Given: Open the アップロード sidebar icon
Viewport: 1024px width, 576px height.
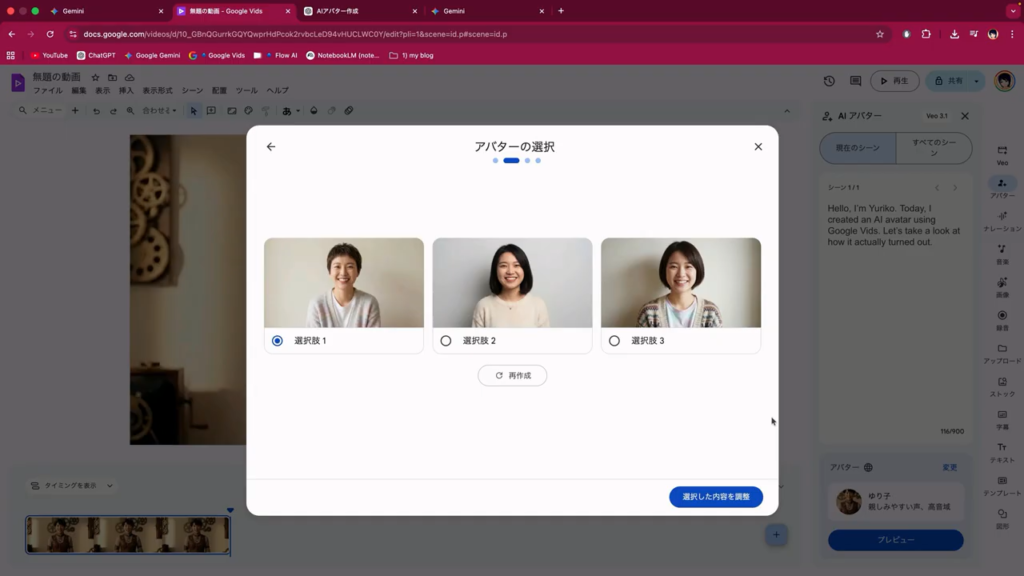Looking at the screenshot, I should [x=1002, y=351].
